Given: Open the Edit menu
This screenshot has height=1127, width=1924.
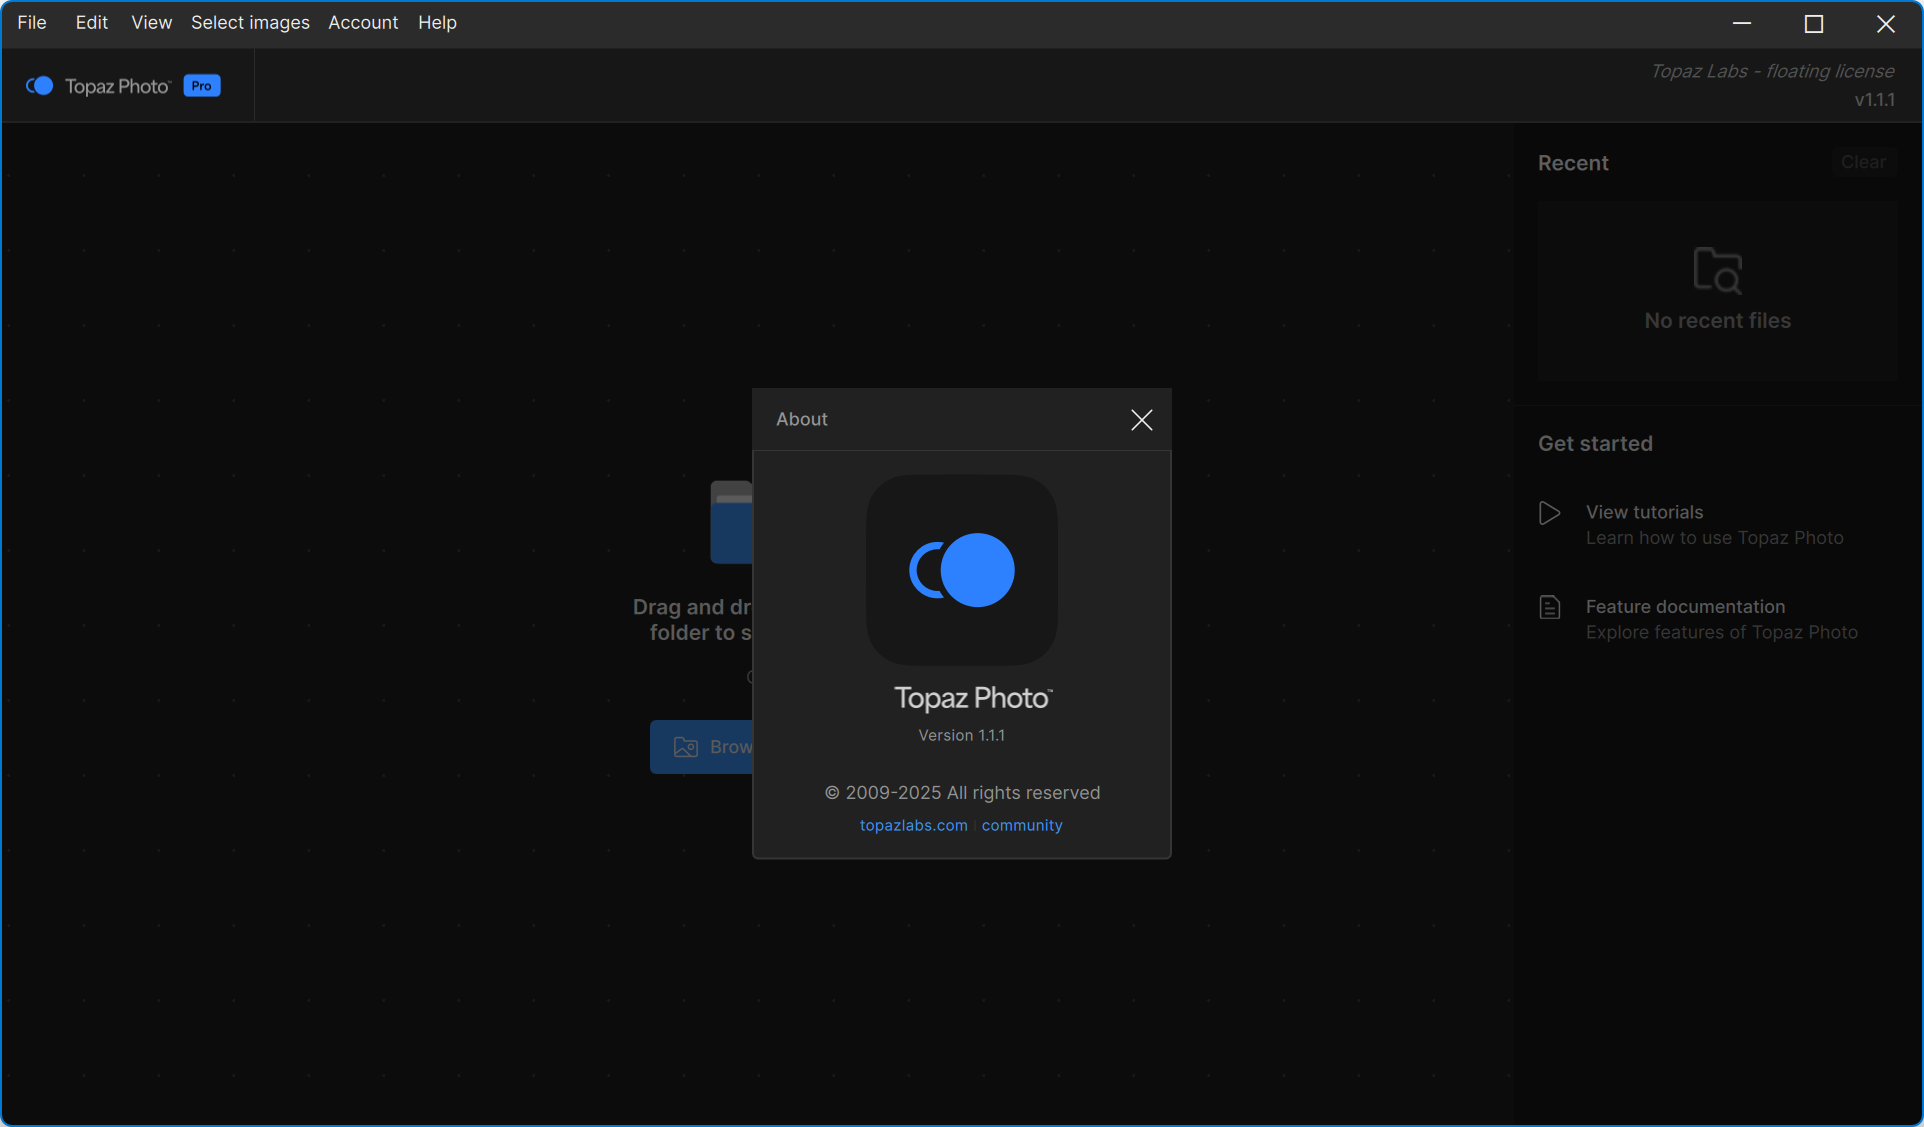Looking at the screenshot, I should point(91,22).
